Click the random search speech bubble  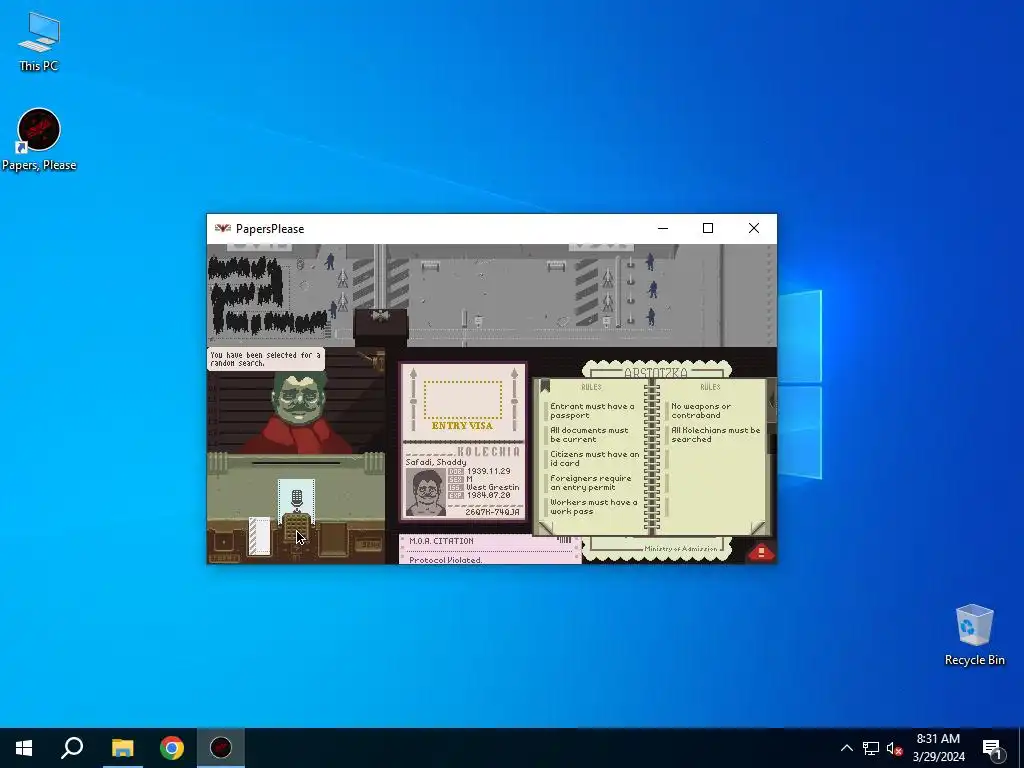[265, 359]
